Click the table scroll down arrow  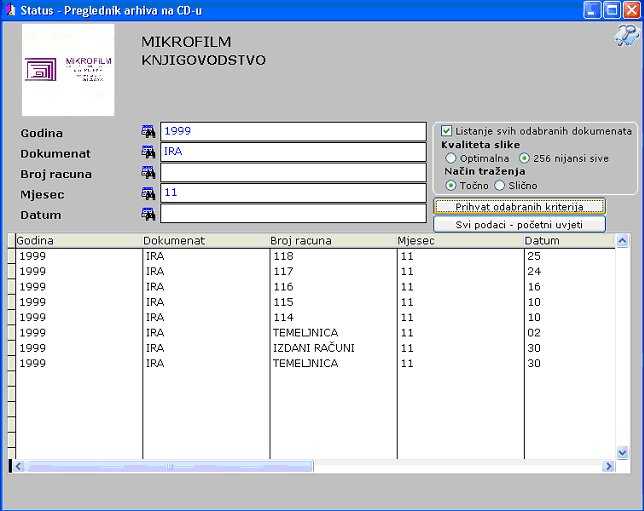coord(622,453)
